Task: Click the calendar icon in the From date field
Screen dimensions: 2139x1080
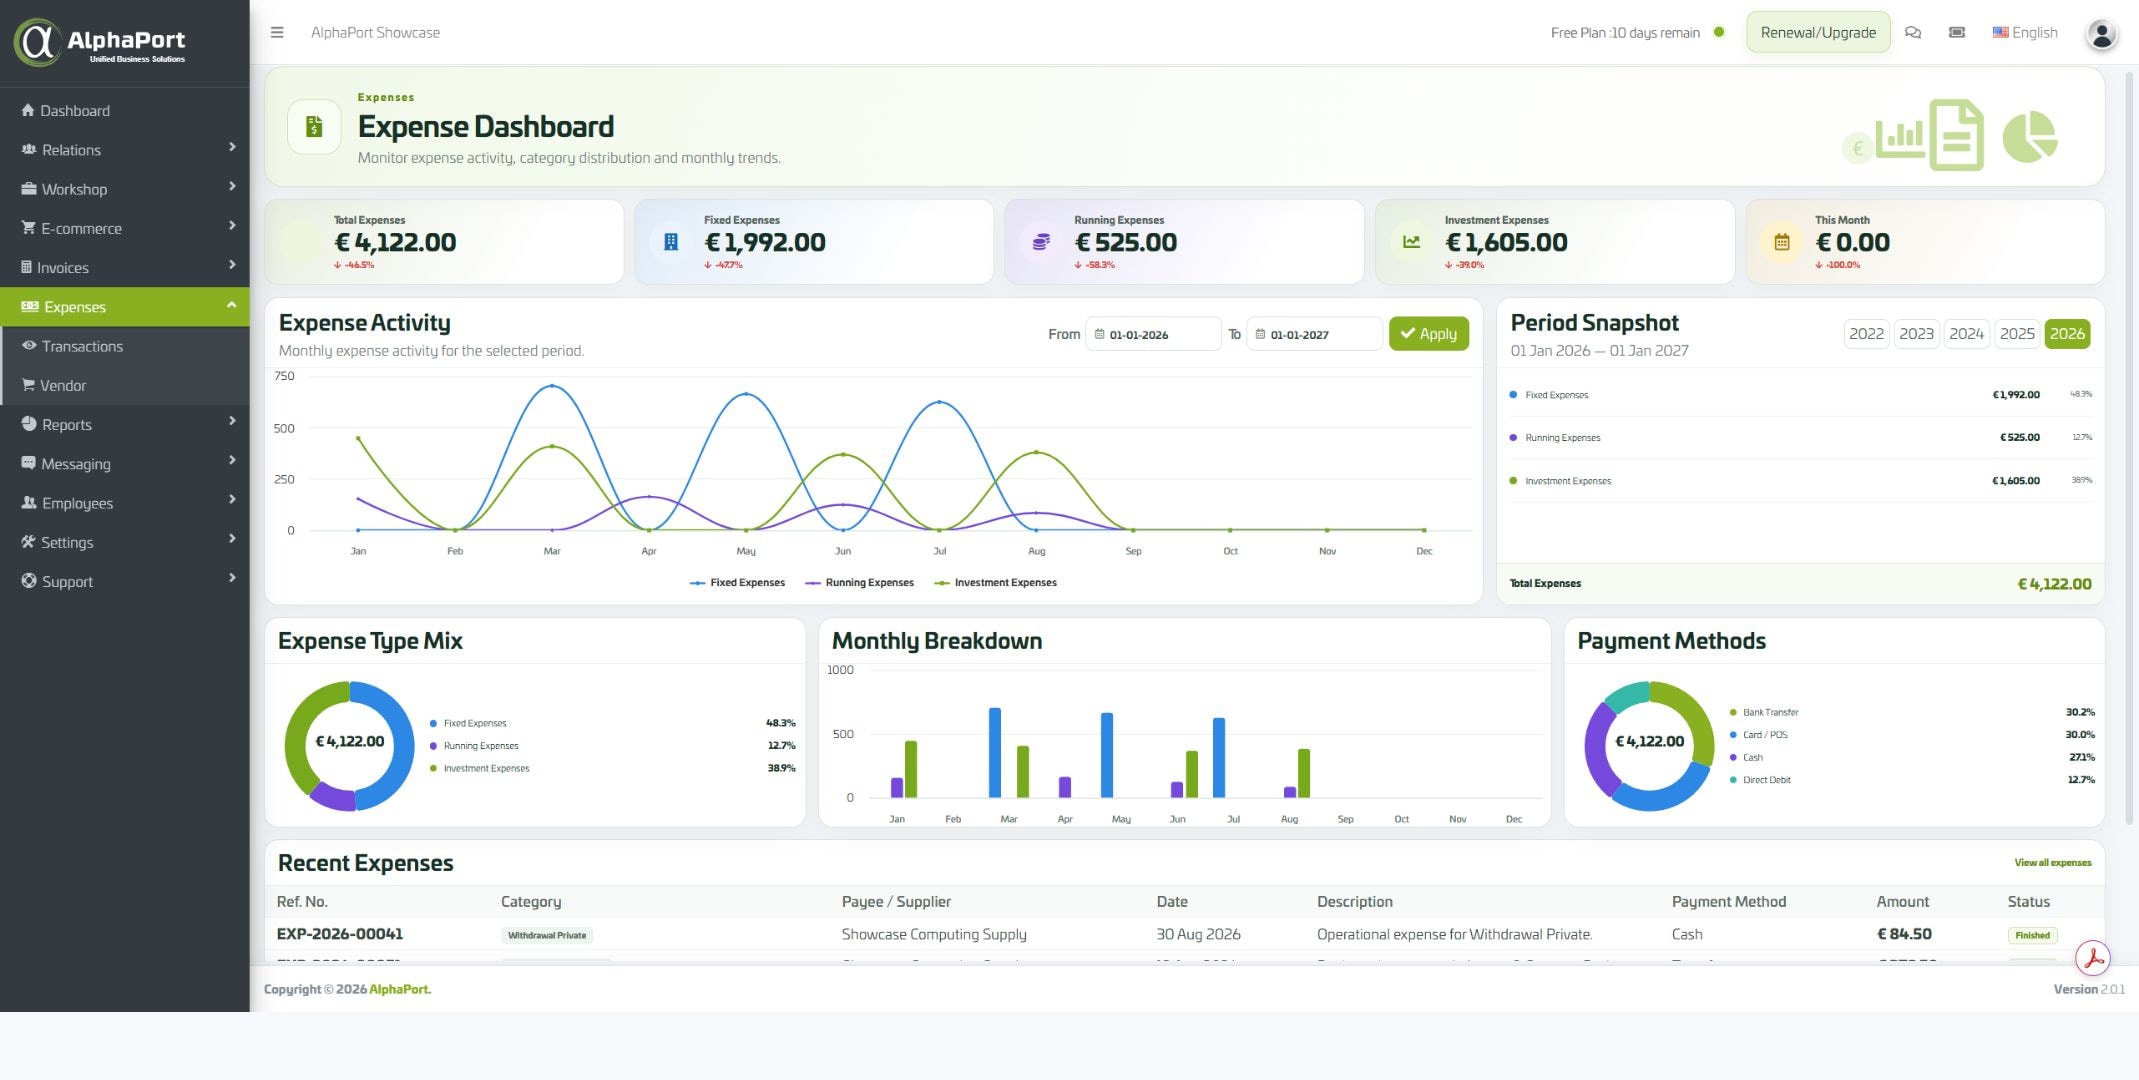Action: tap(1099, 334)
